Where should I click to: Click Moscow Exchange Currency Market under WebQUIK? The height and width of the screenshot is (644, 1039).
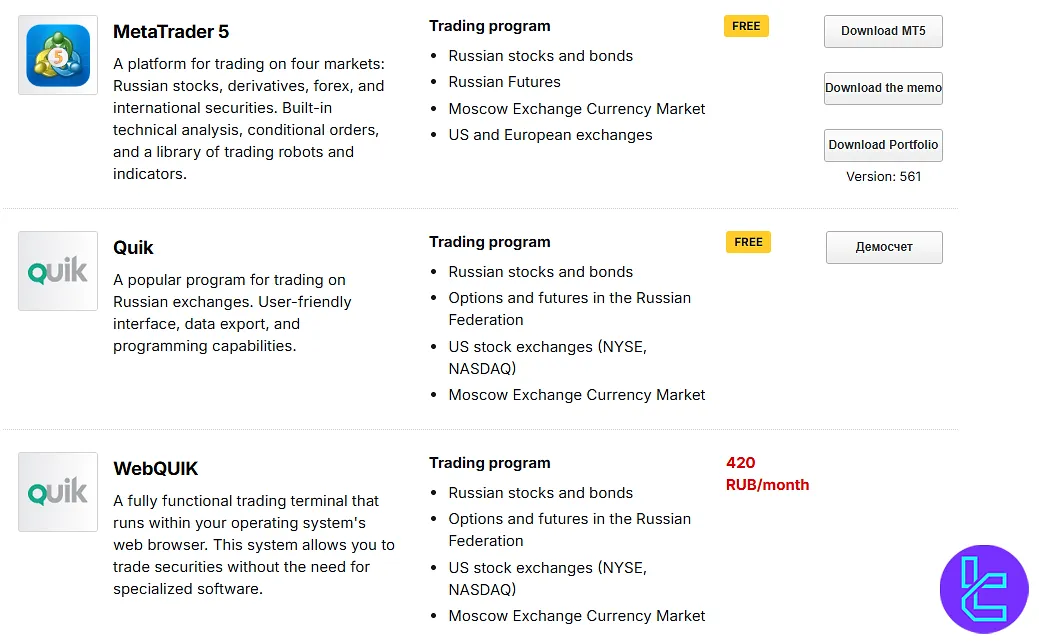tap(577, 616)
